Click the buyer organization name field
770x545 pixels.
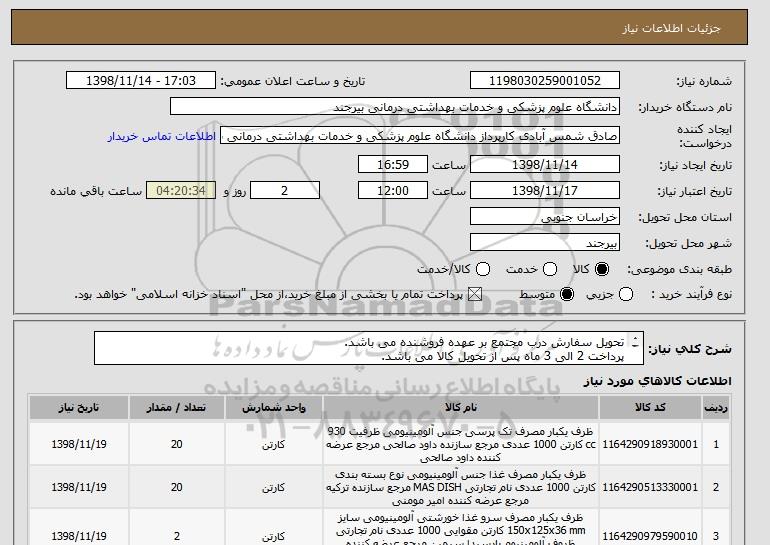(x=395, y=107)
